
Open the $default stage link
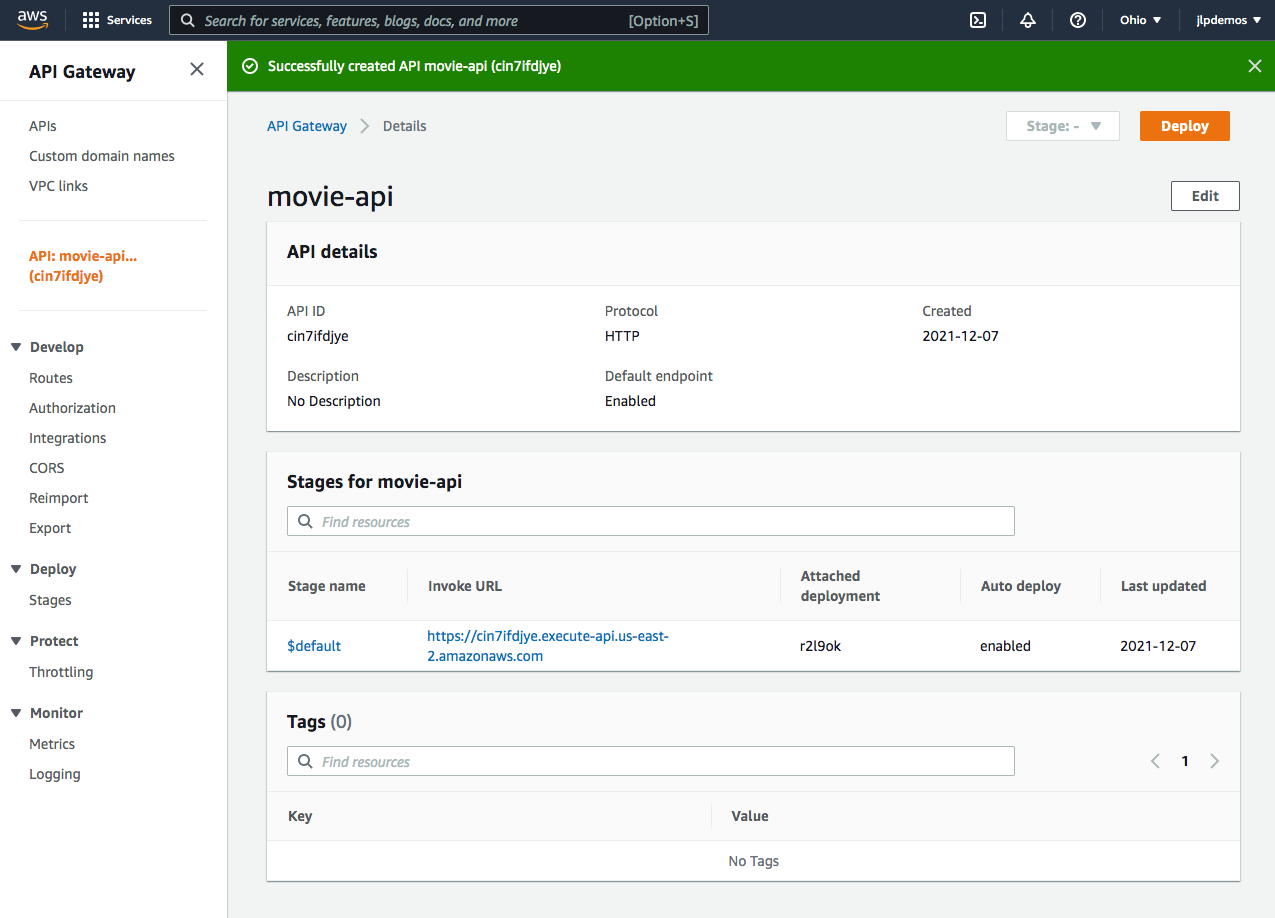click(x=314, y=646)
